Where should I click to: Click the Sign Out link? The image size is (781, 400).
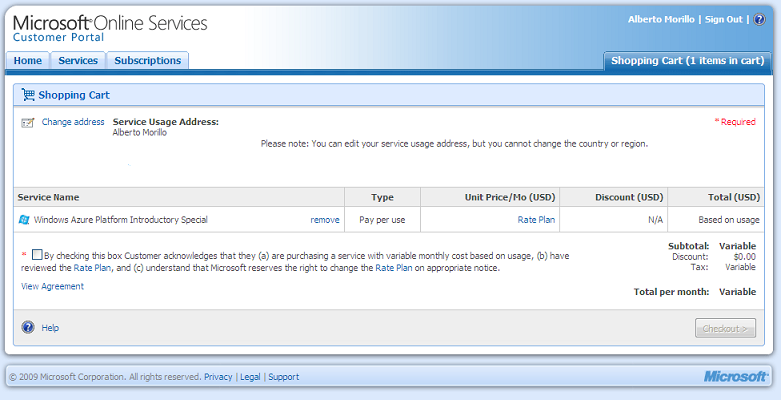pyautogui.click(x=723, y=19)
